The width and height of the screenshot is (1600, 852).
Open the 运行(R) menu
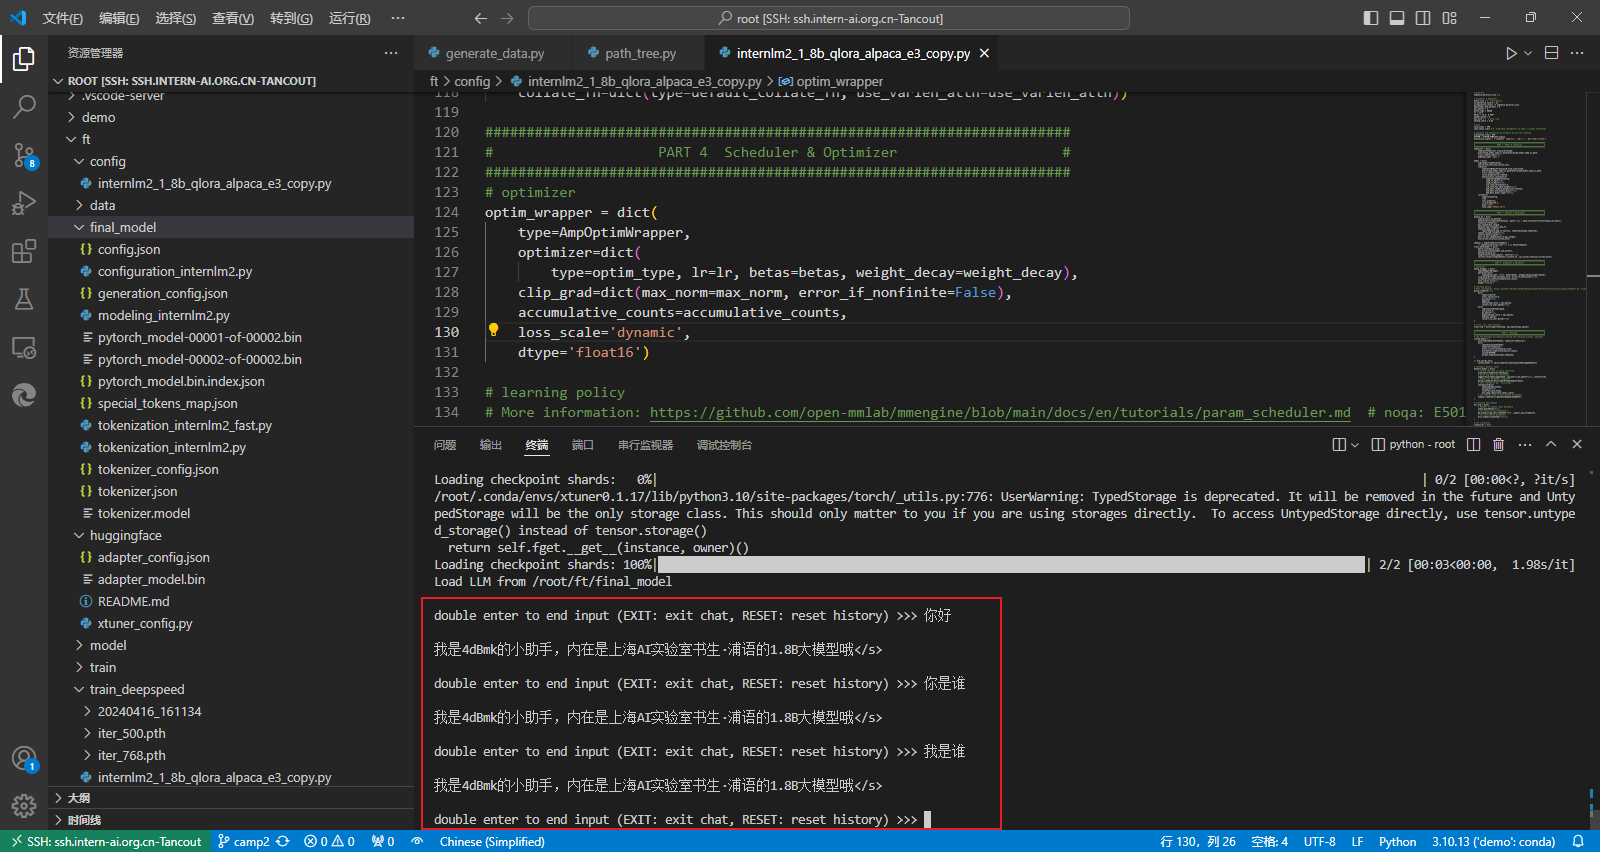click(x=349, y=18)
